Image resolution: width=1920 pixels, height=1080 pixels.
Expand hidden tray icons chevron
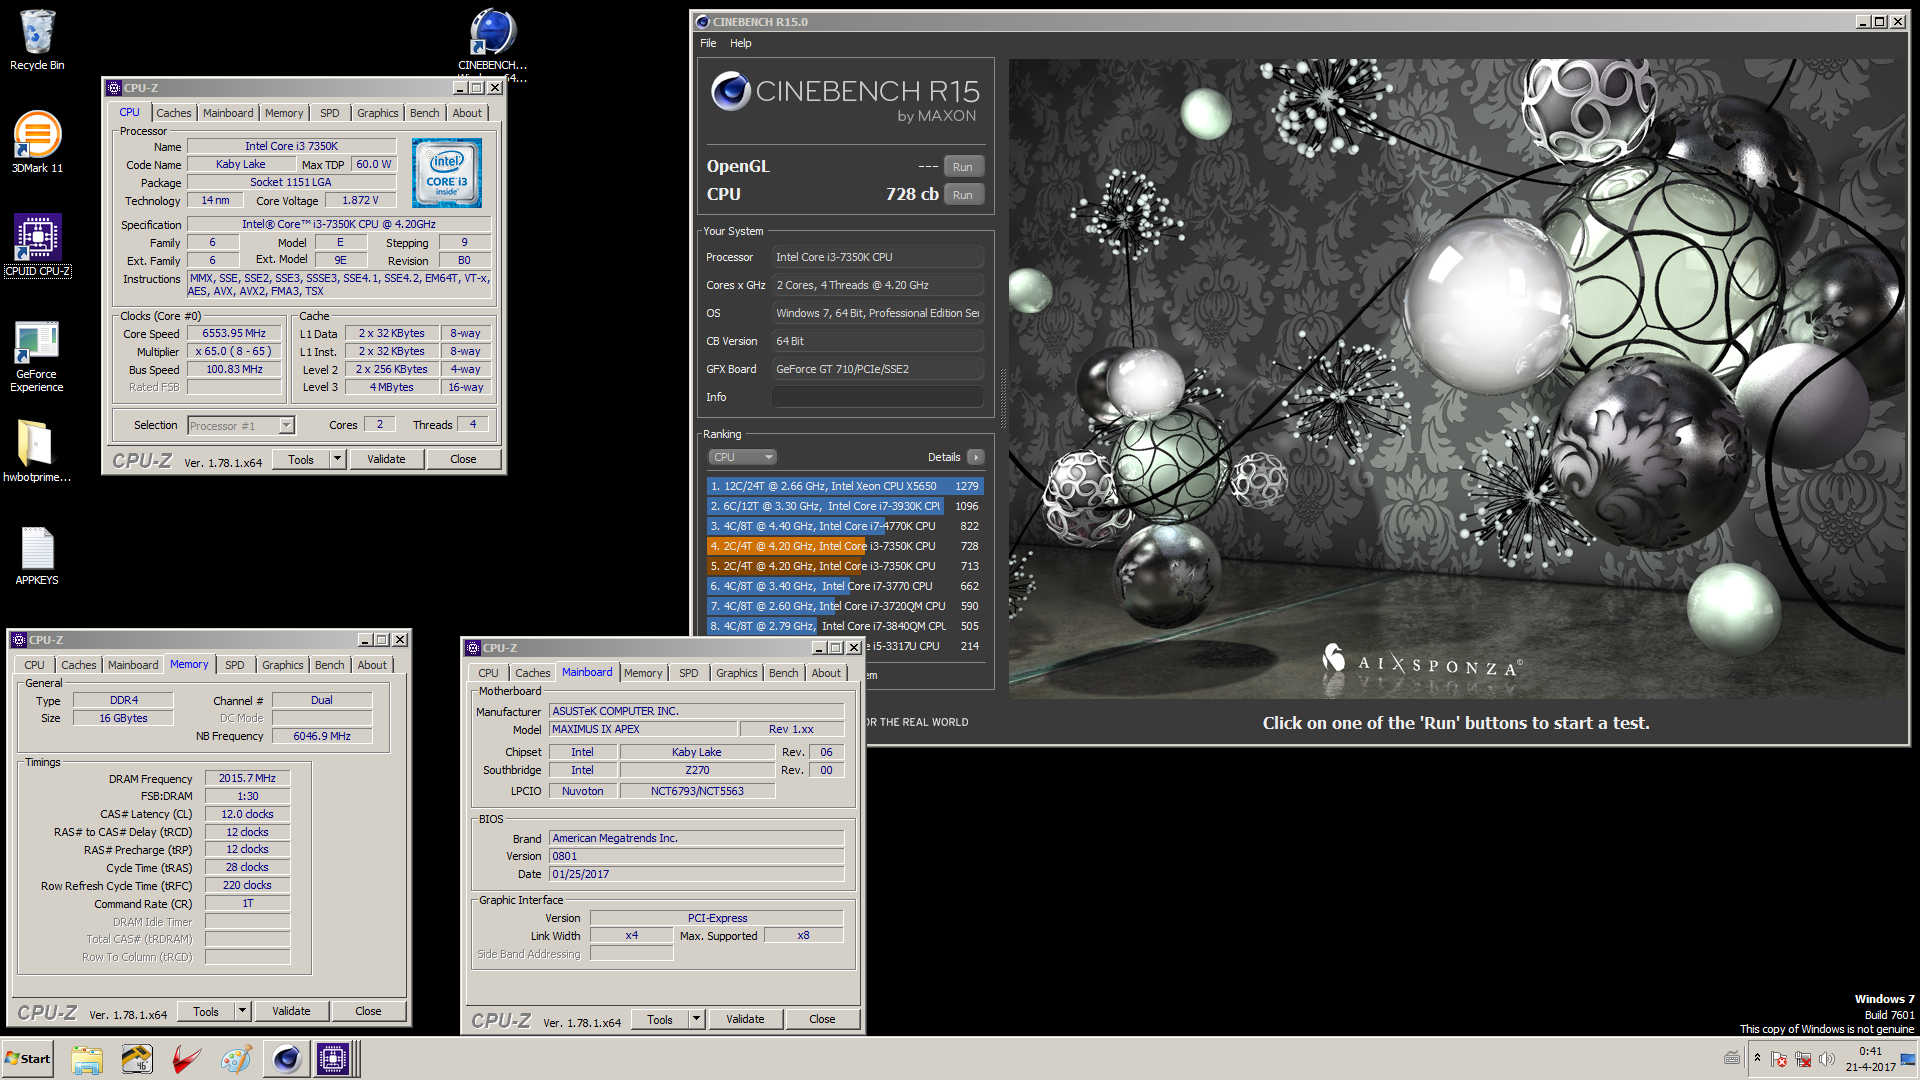coord(1757,1058)
